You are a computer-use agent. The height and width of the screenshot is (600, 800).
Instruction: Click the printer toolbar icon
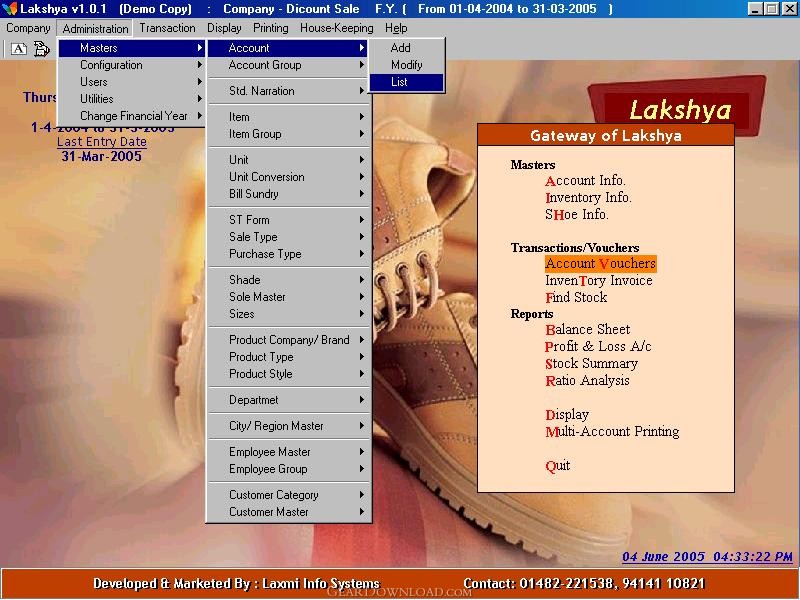(x=41, y=49)
